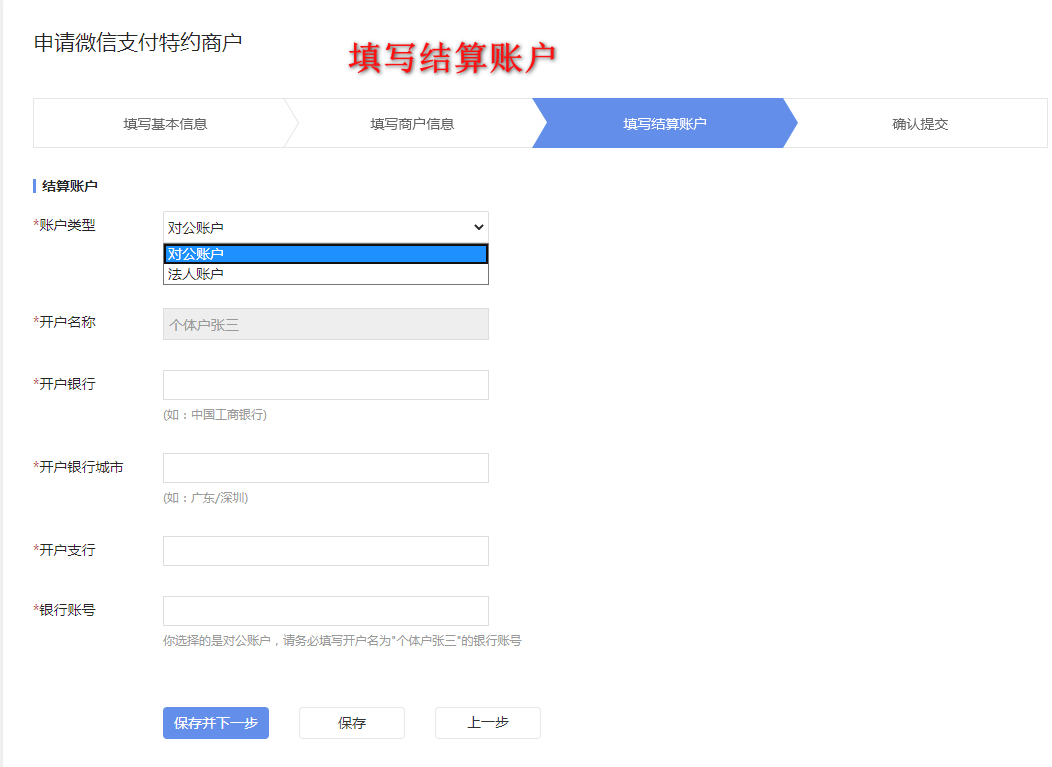Click the 银行账号 note about 个体户张三
Screen dimensions: 1052x767
point(342,641)
